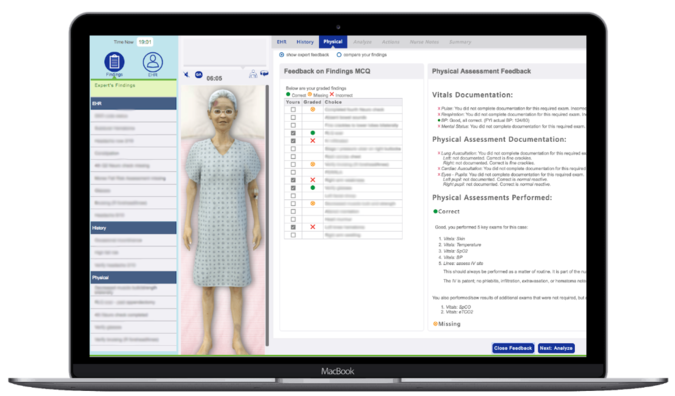Click the orange missing dot in first row
Image resolution: width=675 pixels, height=396 pixels.
coord(313,109)
